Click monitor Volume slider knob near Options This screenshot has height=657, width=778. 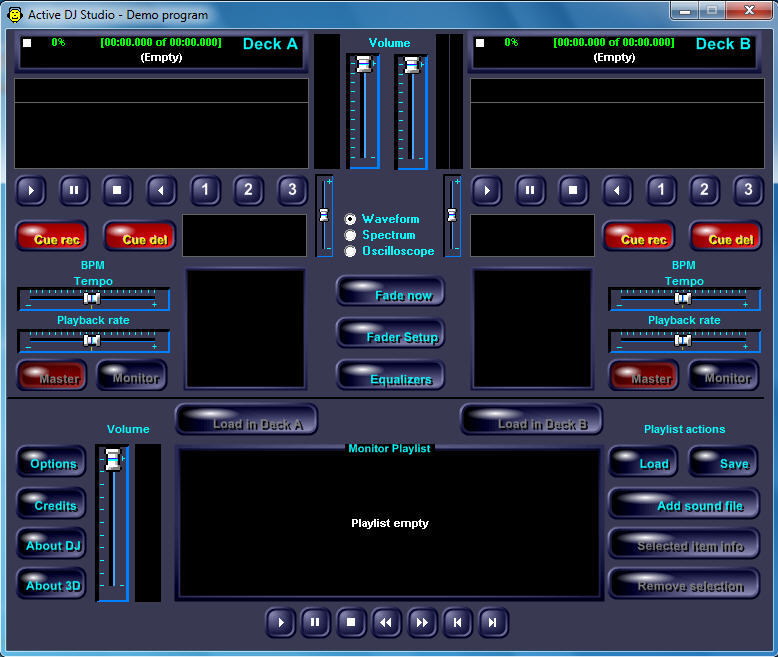113,460
